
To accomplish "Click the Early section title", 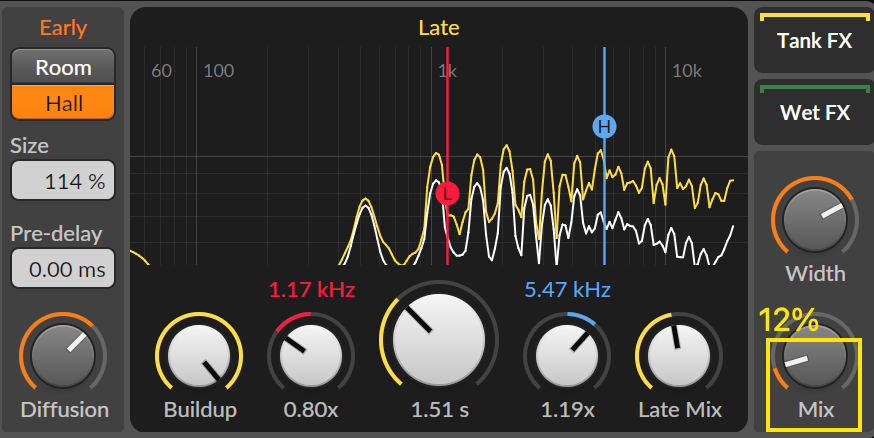I will (x=63, y=28).
